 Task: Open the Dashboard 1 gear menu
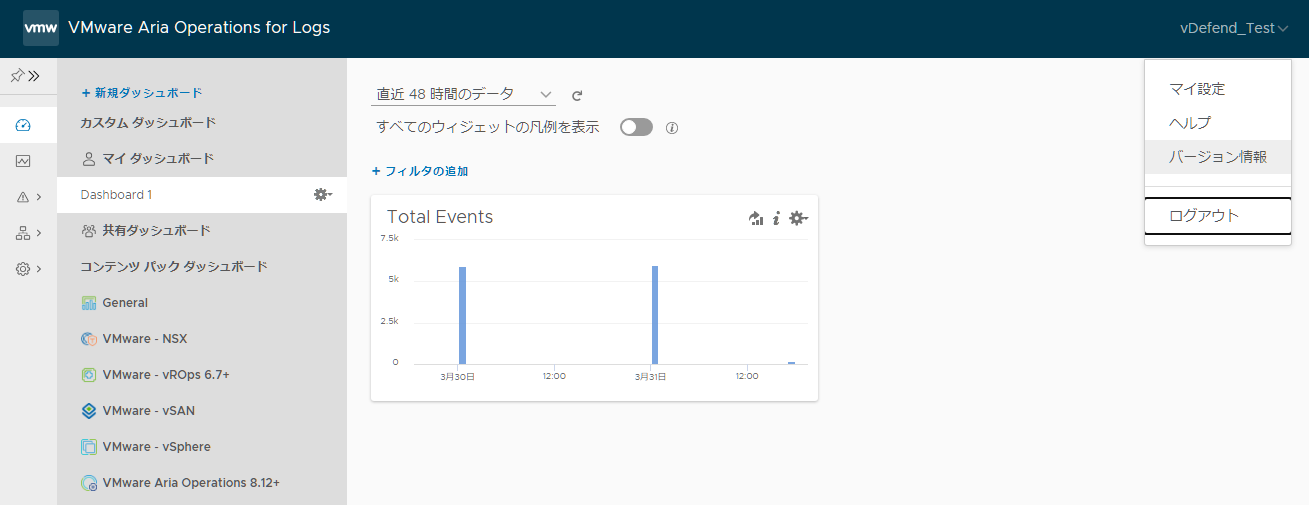pos(322,194)
